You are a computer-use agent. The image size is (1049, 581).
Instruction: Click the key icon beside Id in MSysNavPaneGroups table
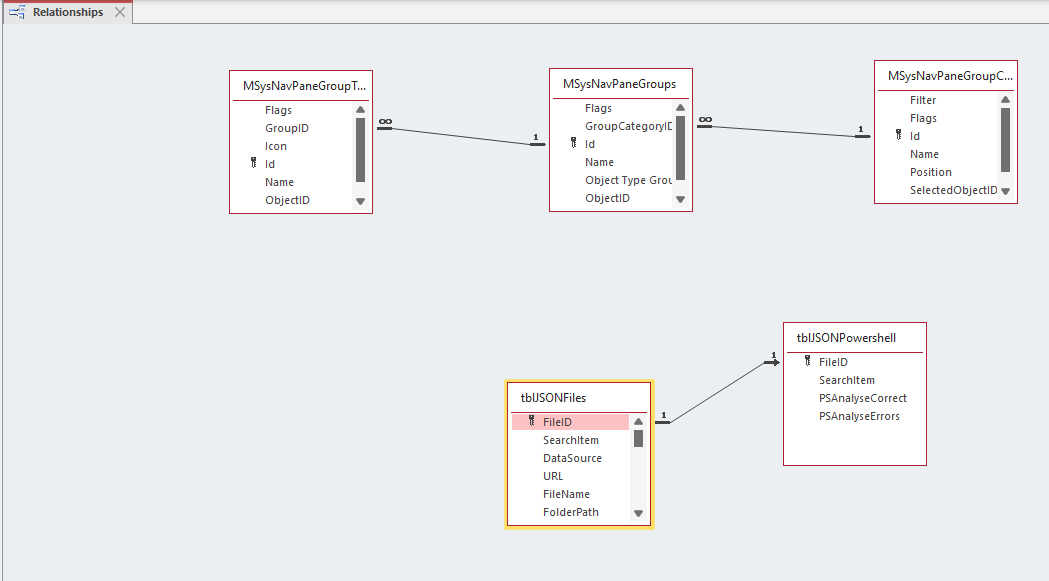pyautogui.click(x=573, y=143)
